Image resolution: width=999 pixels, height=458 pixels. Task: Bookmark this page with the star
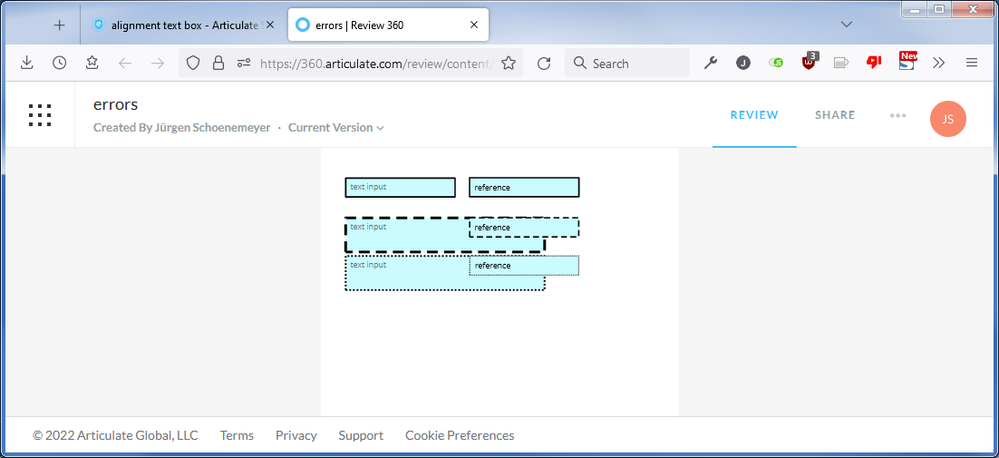pyautogui.click(x=509, y=63)
